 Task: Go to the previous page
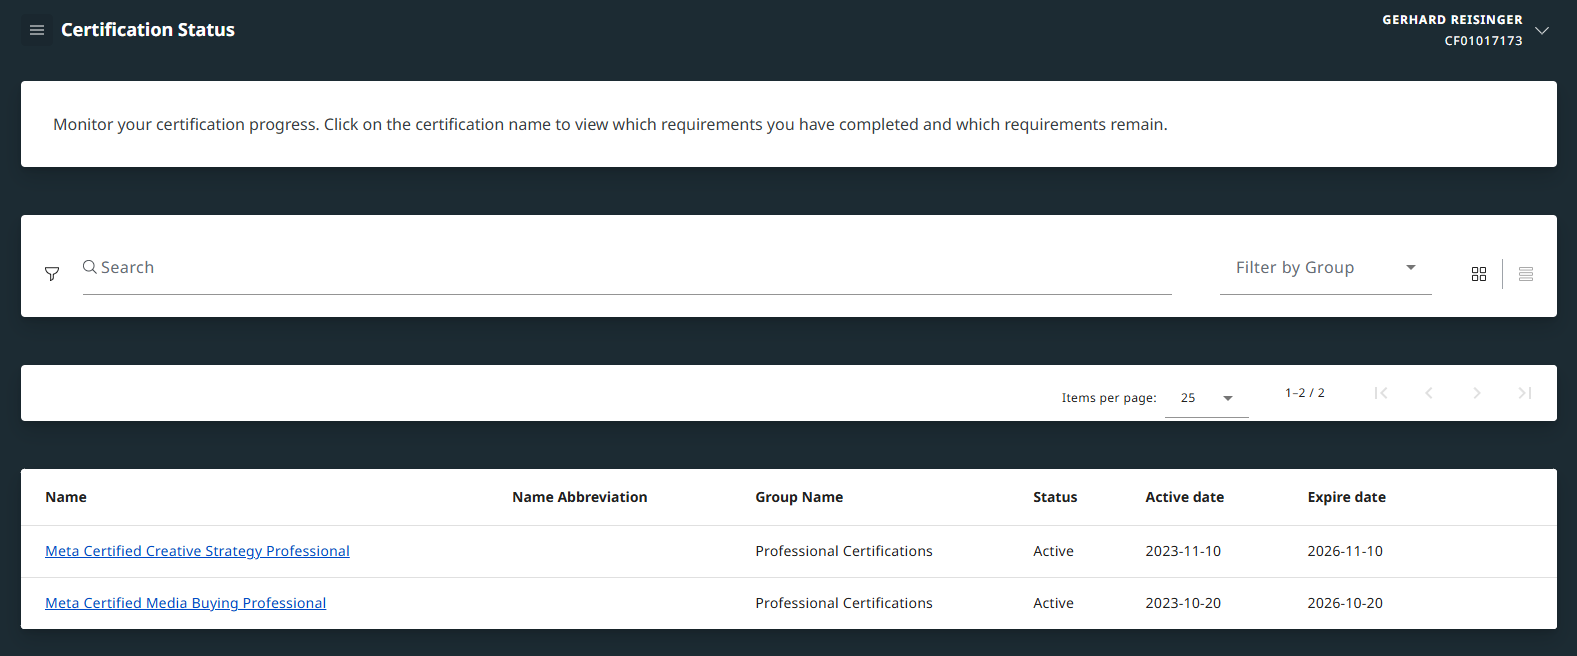1429,393
